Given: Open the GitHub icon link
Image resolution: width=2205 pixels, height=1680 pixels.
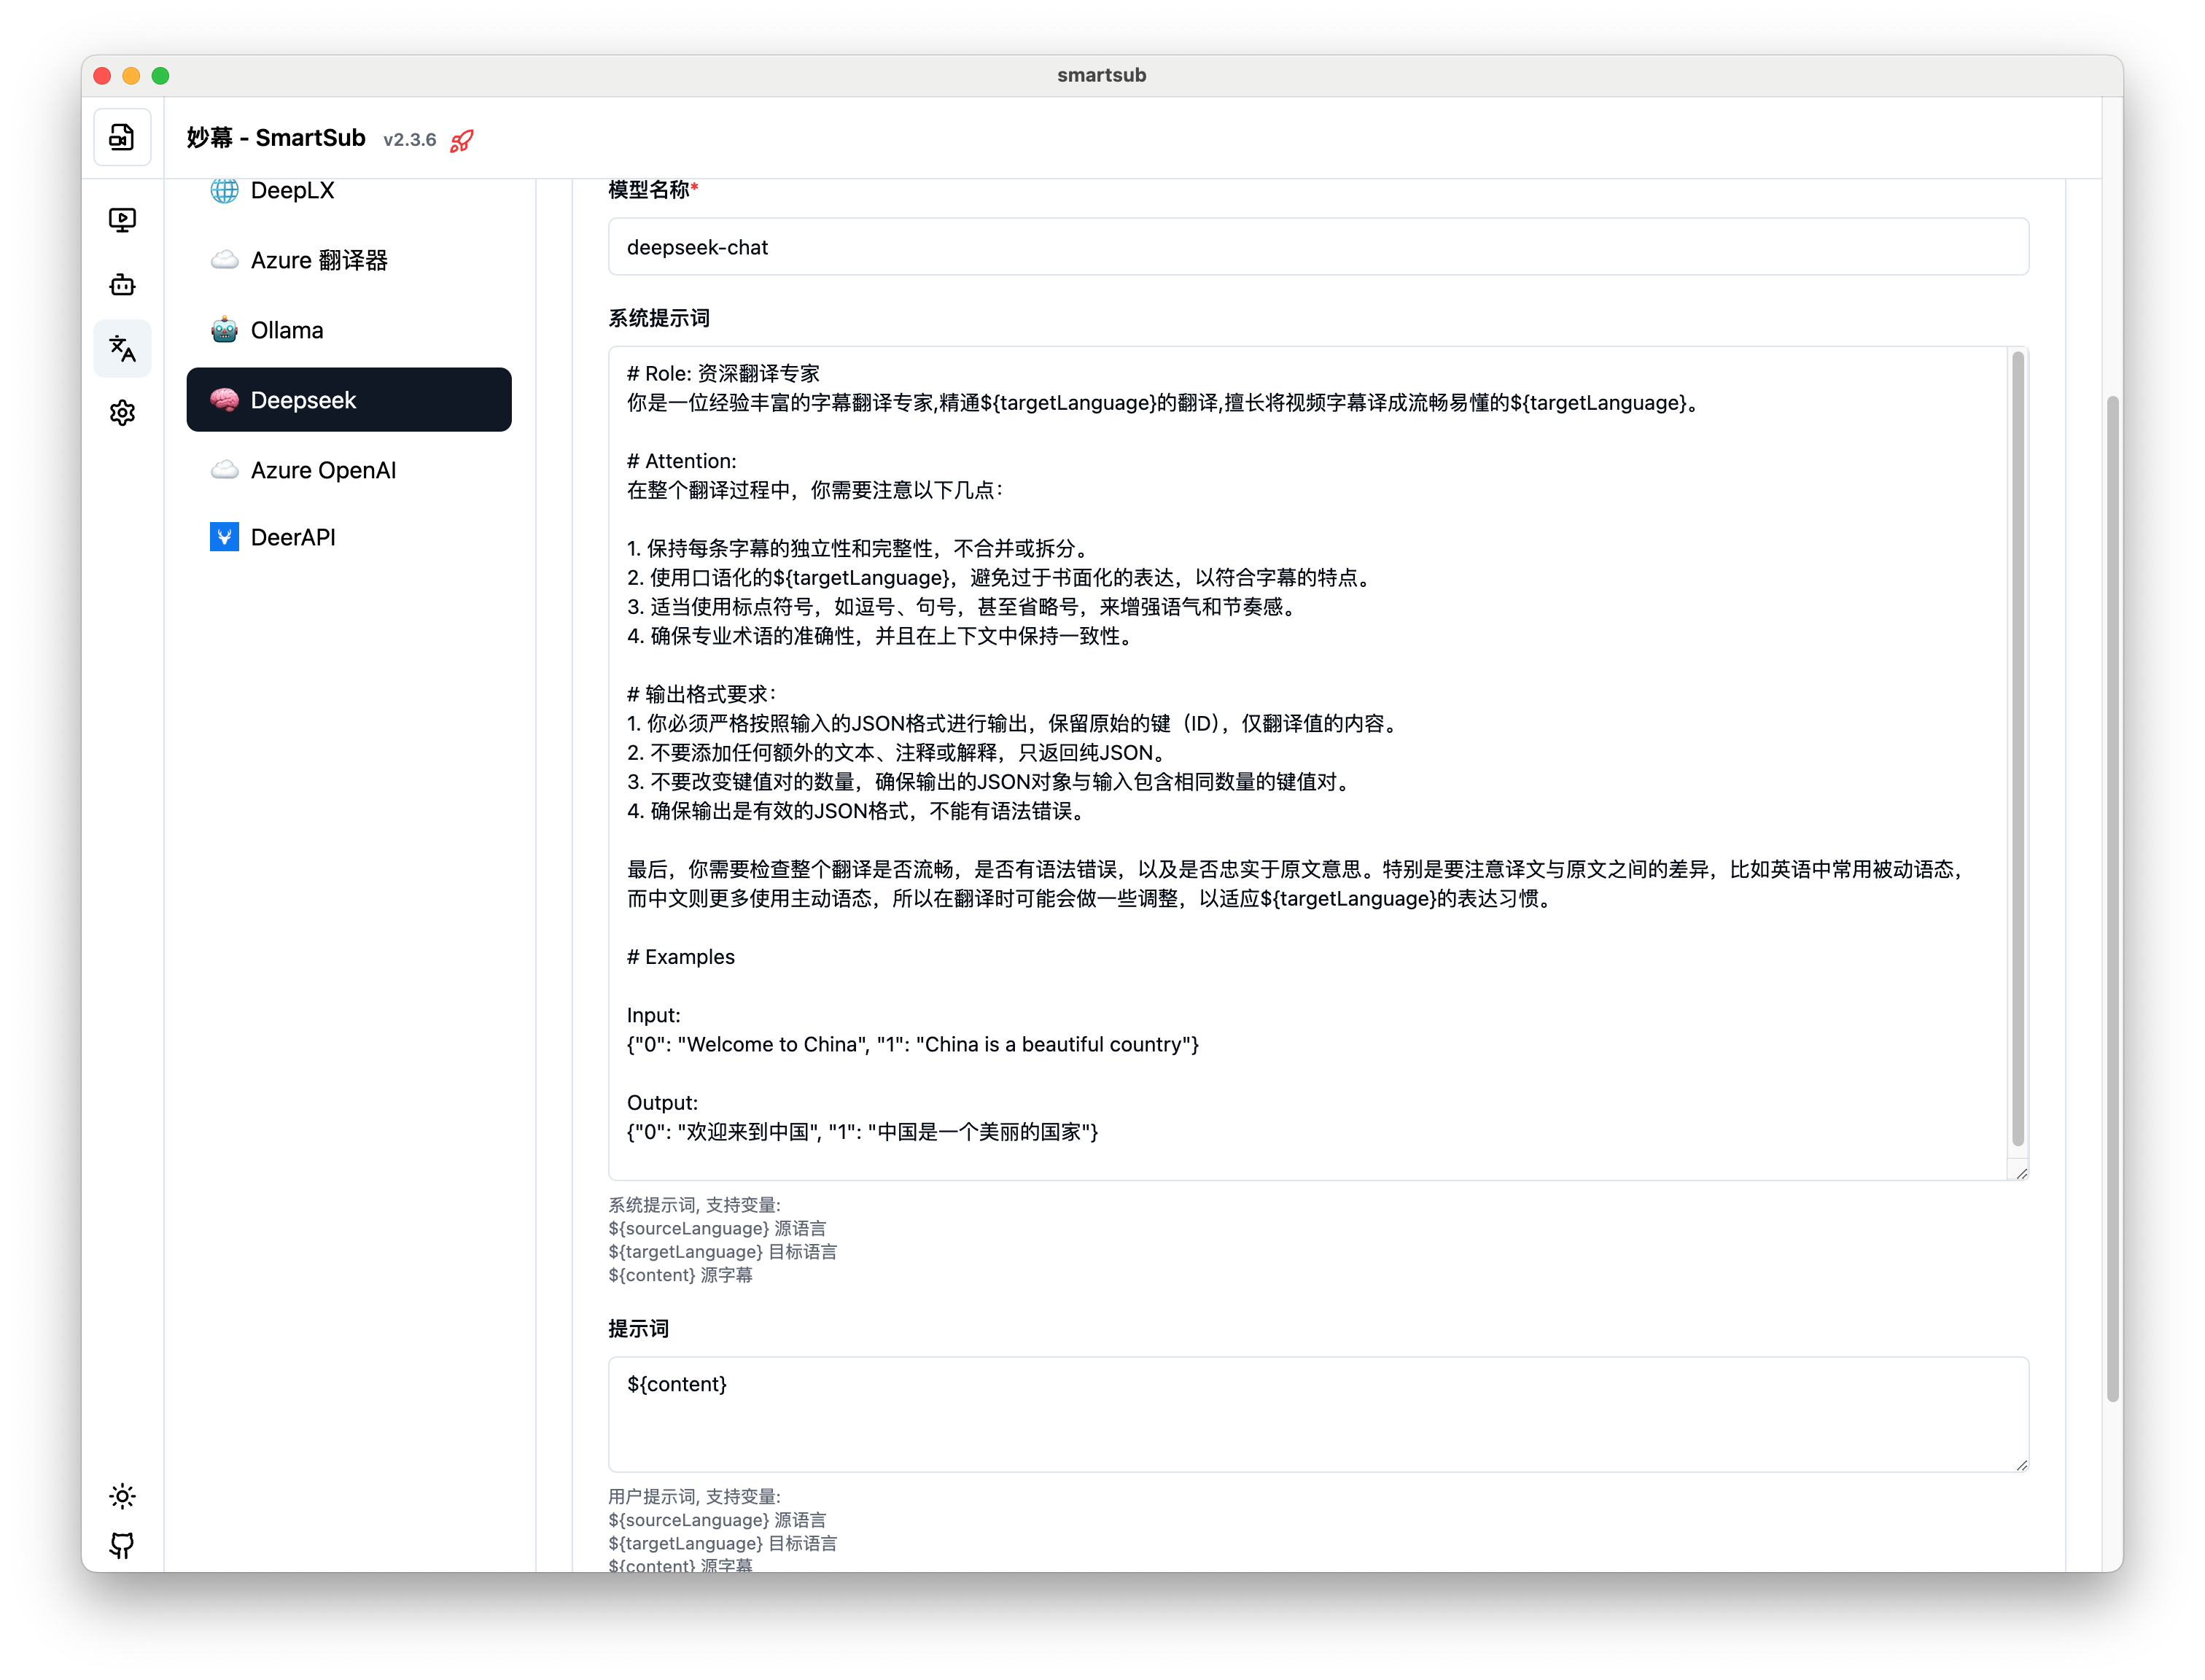Looking at the screenshot, I should tap(122, 1545).
